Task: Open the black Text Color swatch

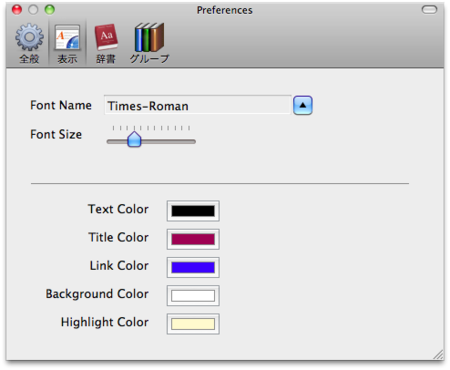Action: tap(193, 211)
